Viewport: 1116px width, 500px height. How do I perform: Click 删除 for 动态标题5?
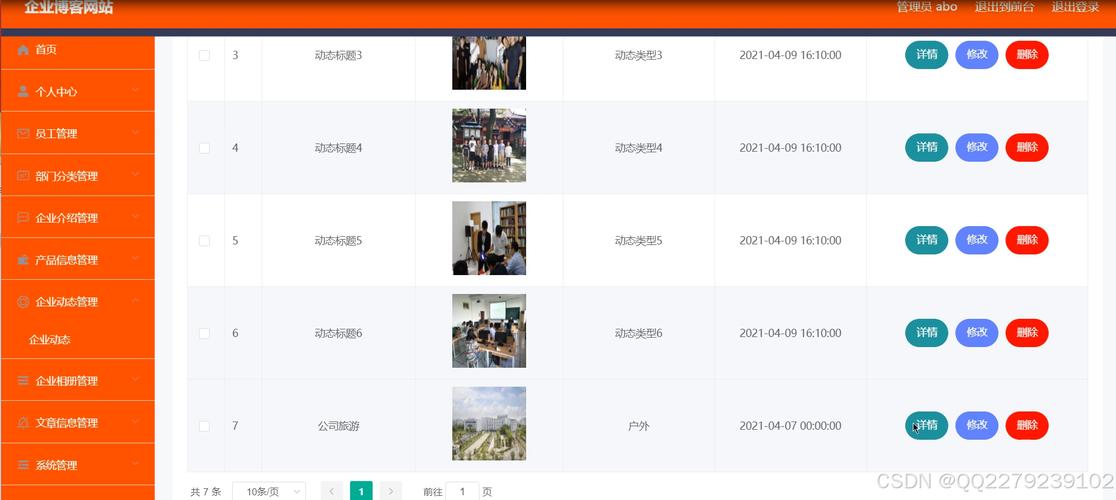coord(1027,240)
